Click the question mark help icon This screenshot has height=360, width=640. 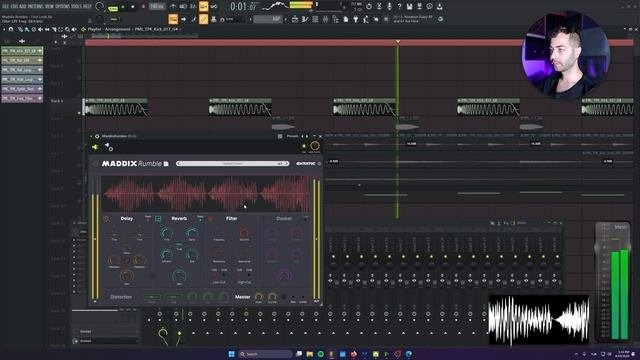point(399,7)
